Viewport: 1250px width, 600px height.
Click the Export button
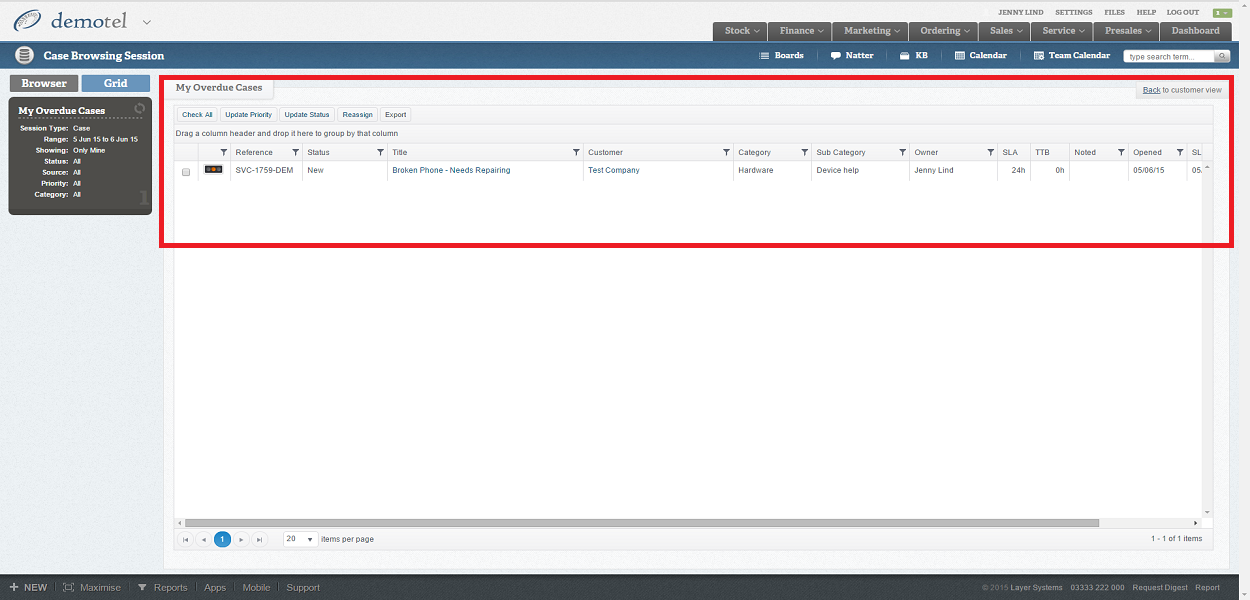(x=395, y=115)
